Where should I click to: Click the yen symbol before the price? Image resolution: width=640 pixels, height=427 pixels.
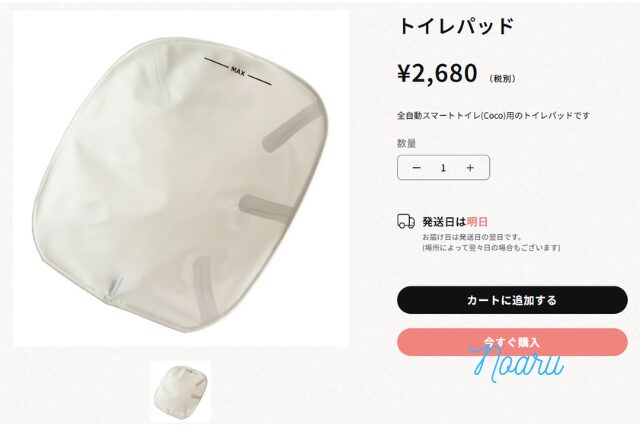coord(404,74)
